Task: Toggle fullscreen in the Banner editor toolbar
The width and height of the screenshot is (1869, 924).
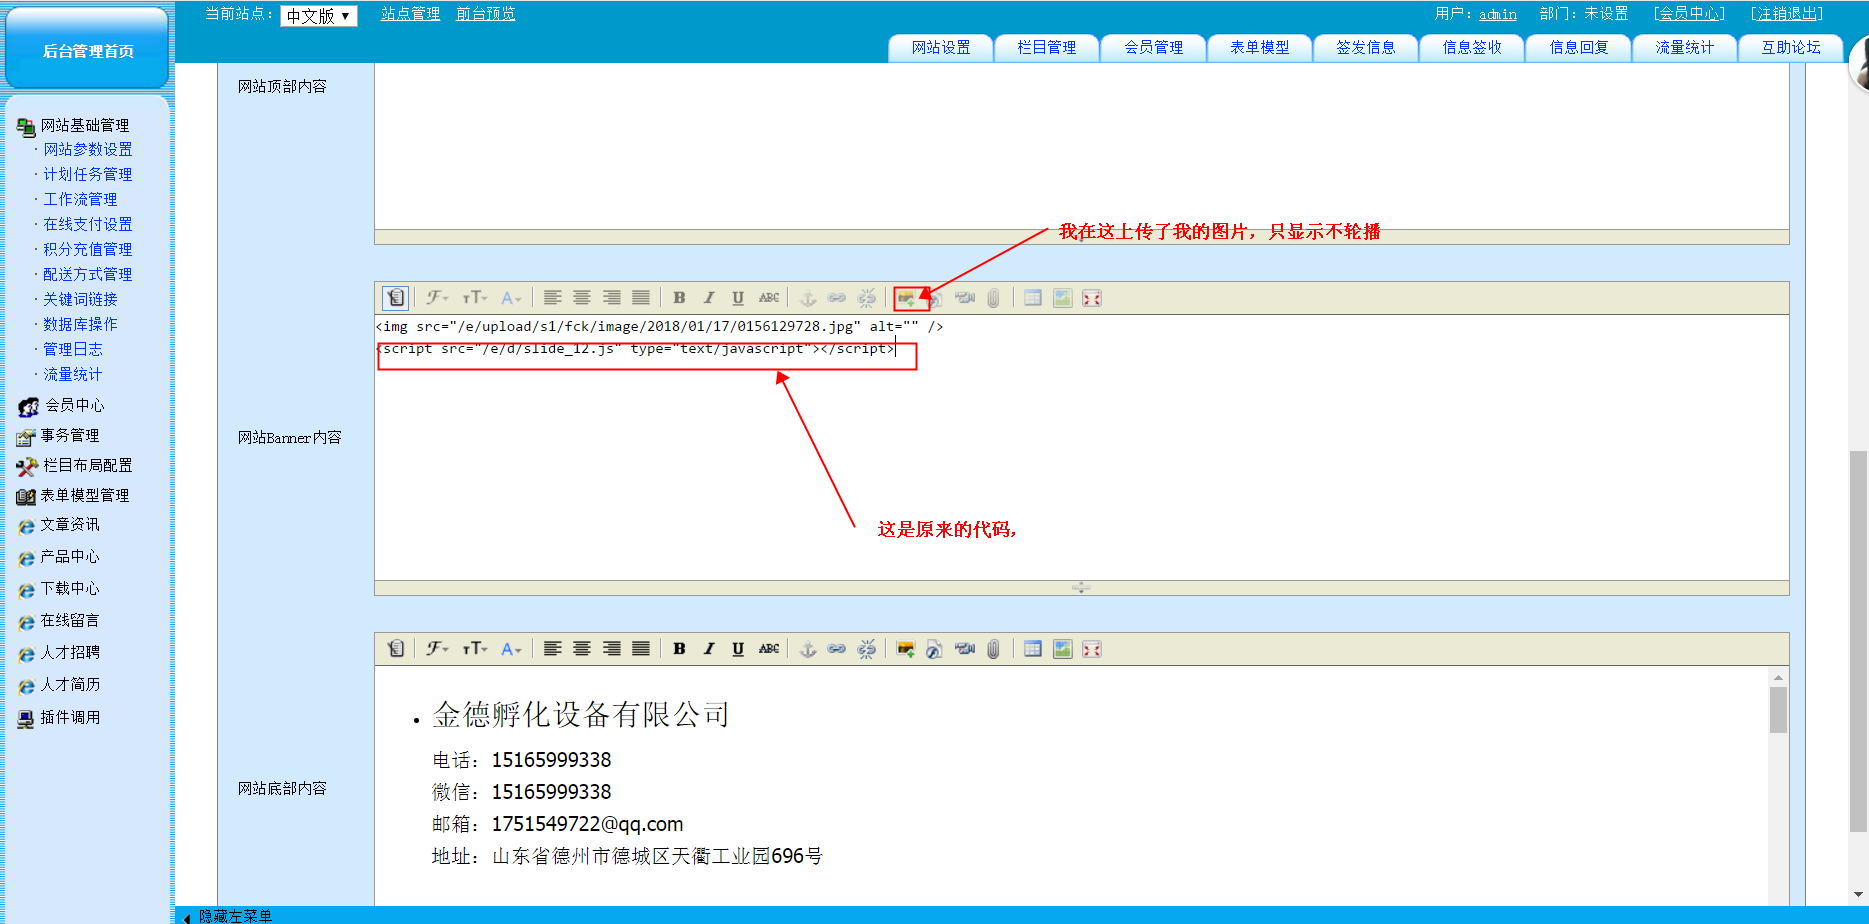Action: (1092, 298)
